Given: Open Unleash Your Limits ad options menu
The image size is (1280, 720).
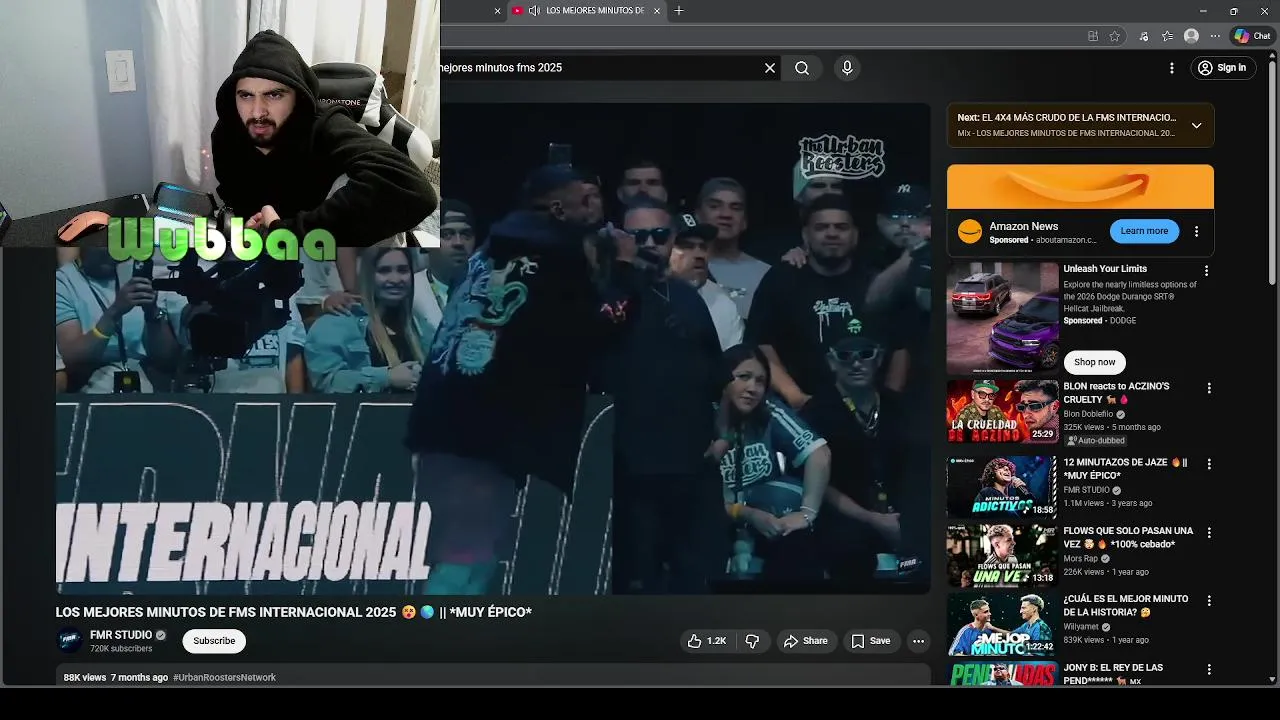Looking at the screenshot, I should point(1206,271).
